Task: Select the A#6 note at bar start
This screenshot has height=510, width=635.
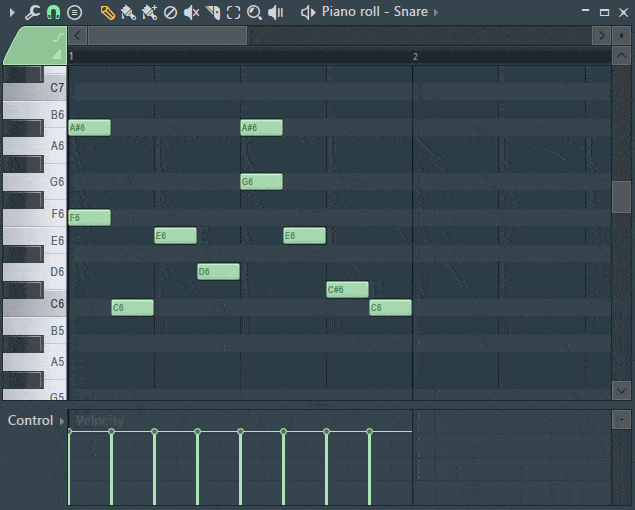Action: tap(89, 127)
